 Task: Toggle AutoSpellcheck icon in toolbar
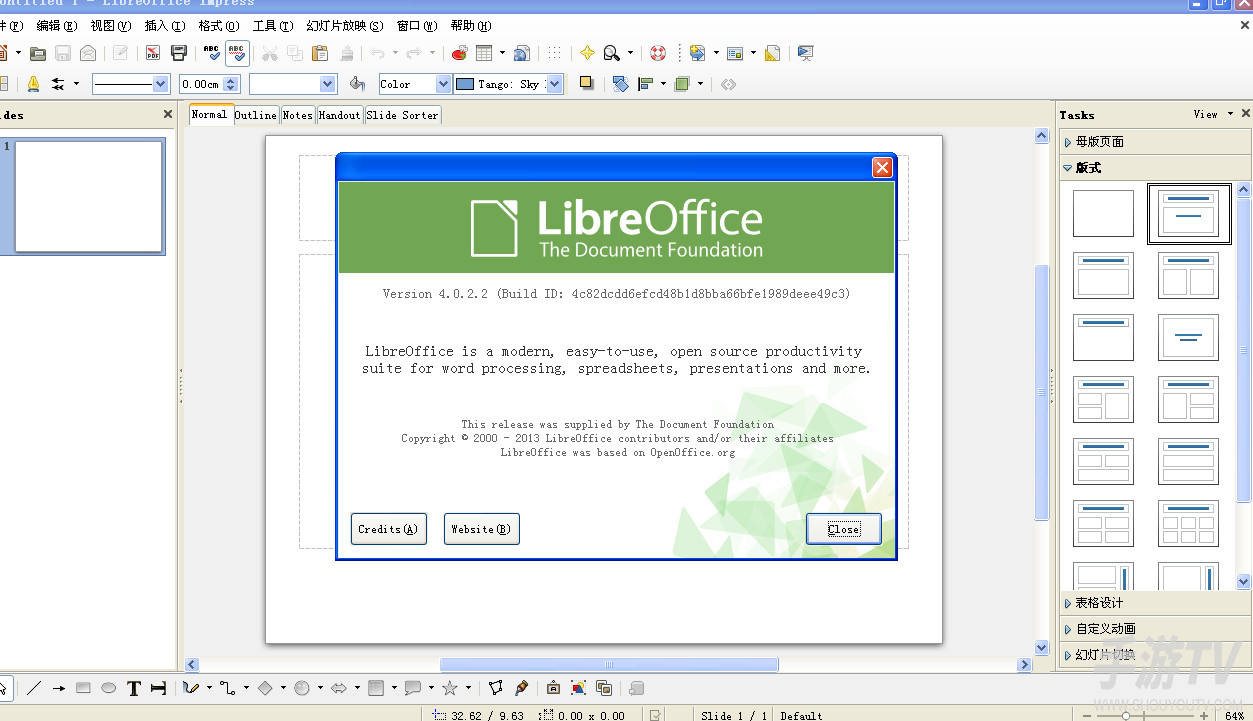(x=237, y=53)
